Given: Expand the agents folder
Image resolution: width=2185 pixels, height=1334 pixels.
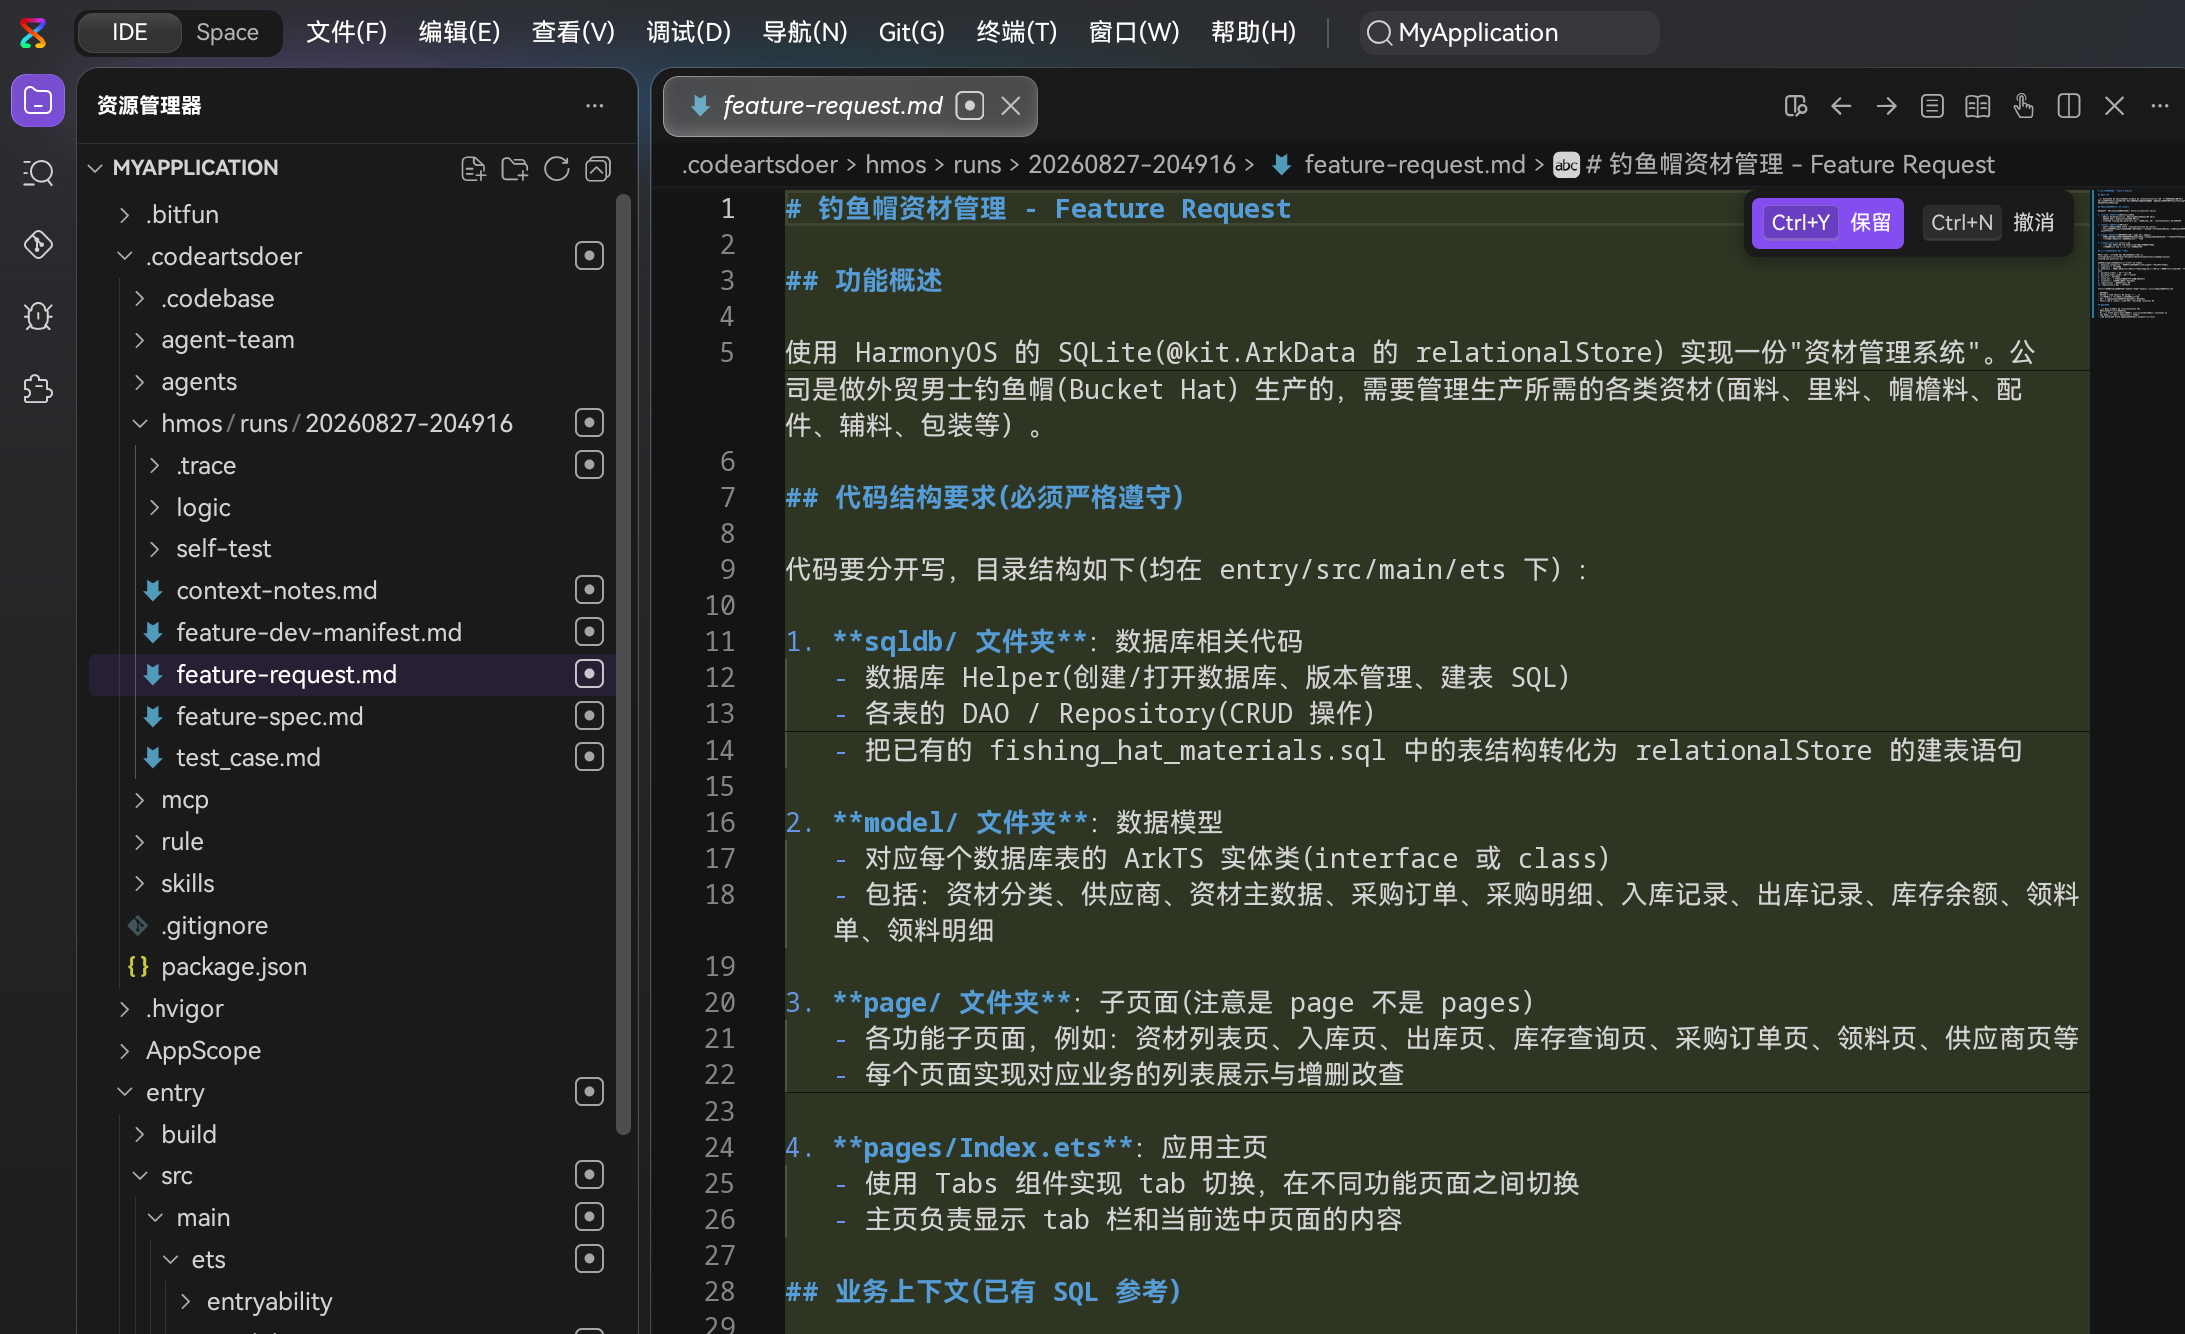Looking at the screenshot, I should coord(140,382).
